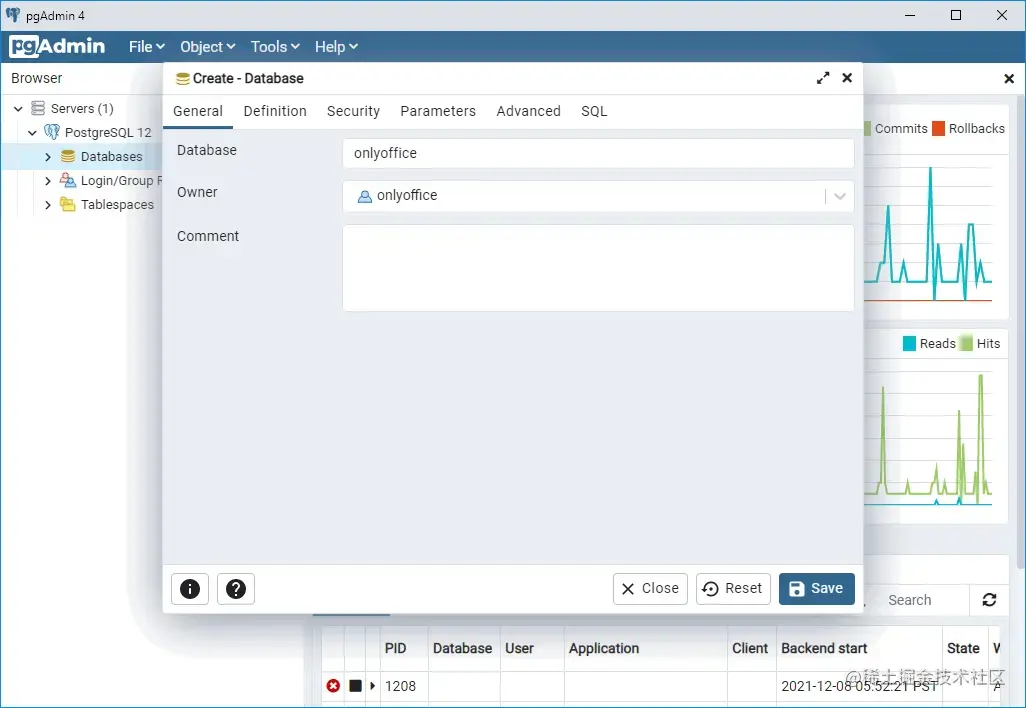1026x708 pixels.
Task: Click the Reads legend color swatch
Action: [909, 344]
